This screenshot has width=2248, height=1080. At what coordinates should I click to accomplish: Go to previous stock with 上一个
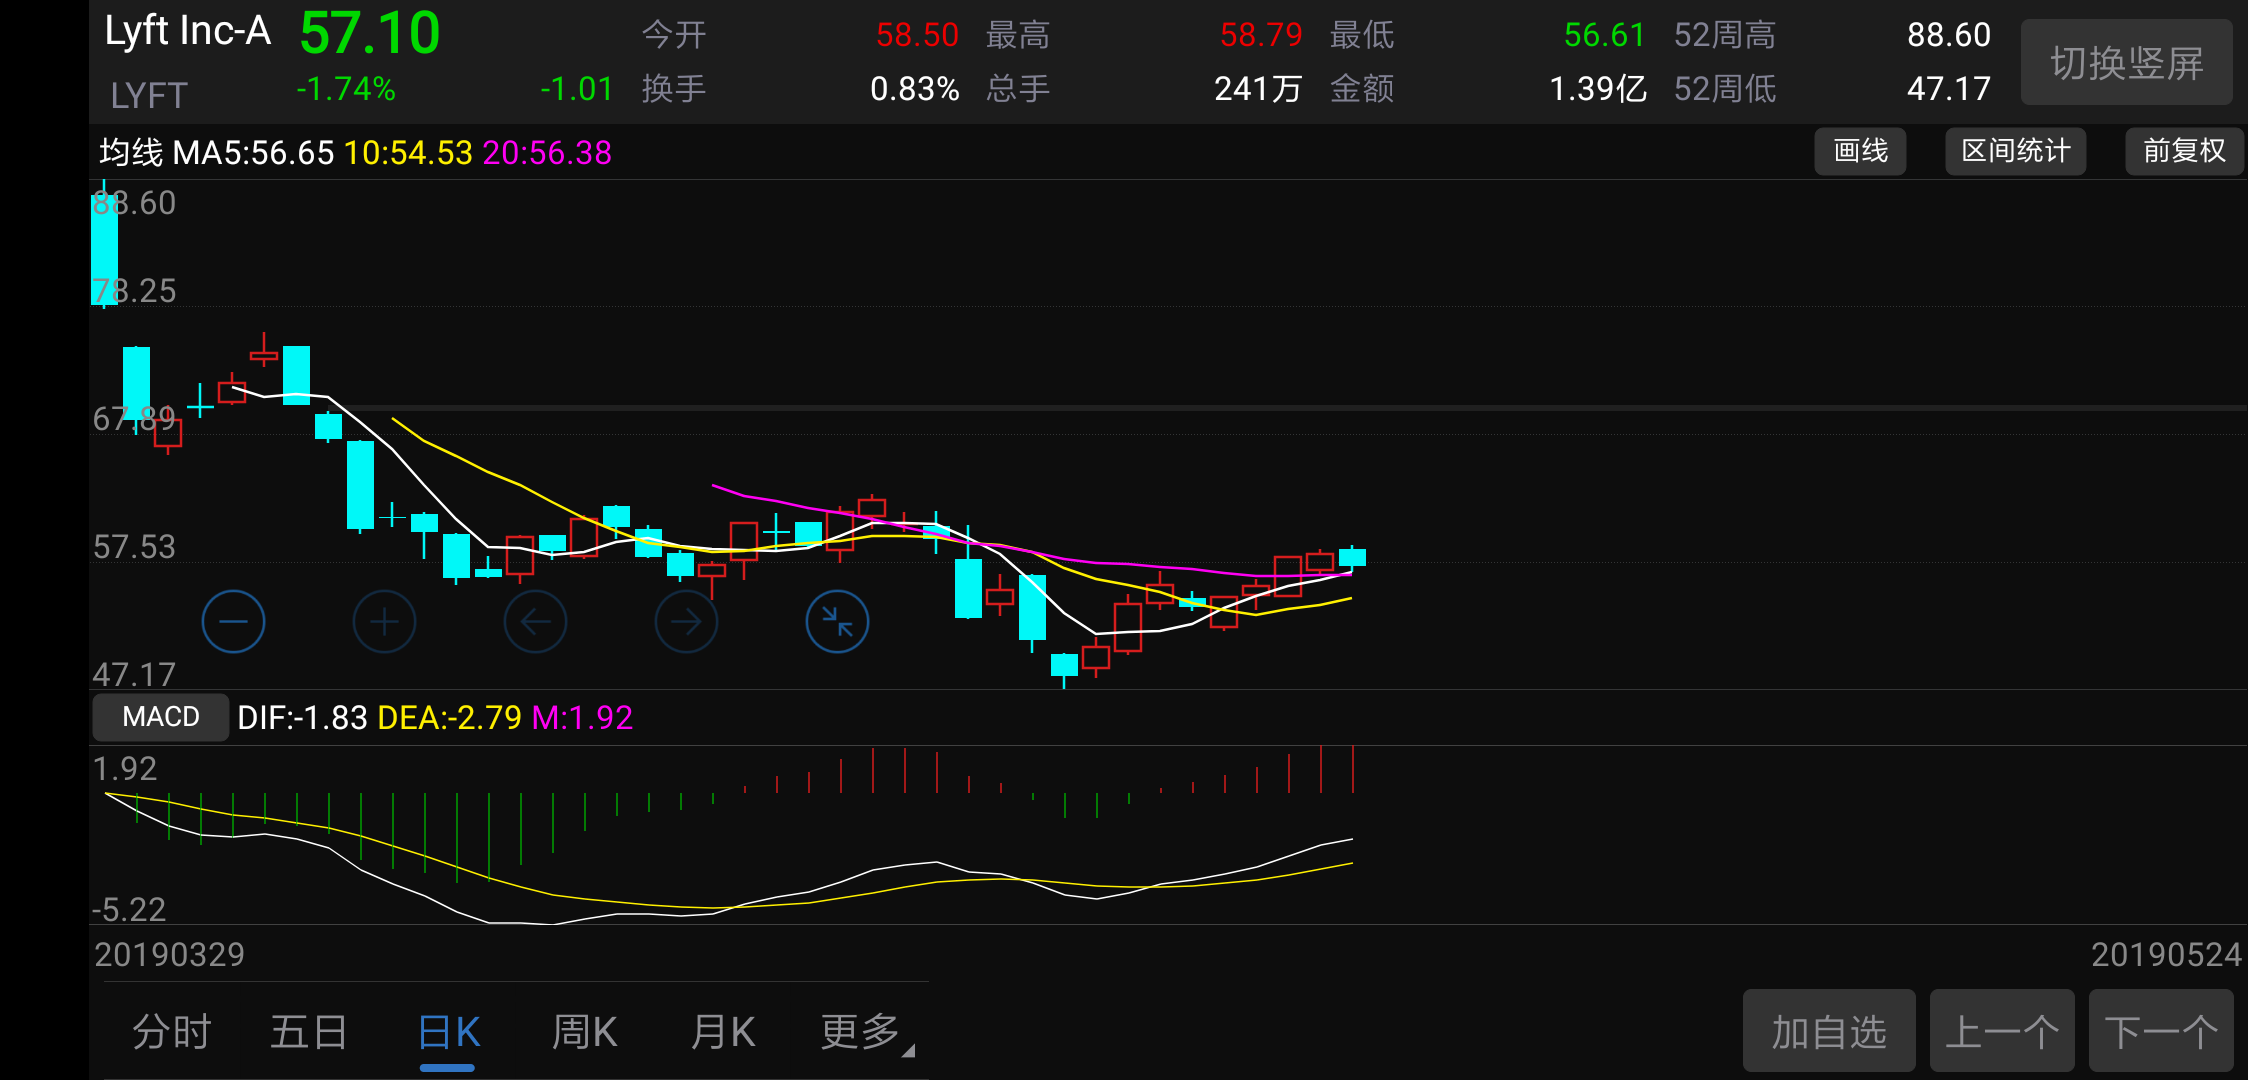2002,1031
